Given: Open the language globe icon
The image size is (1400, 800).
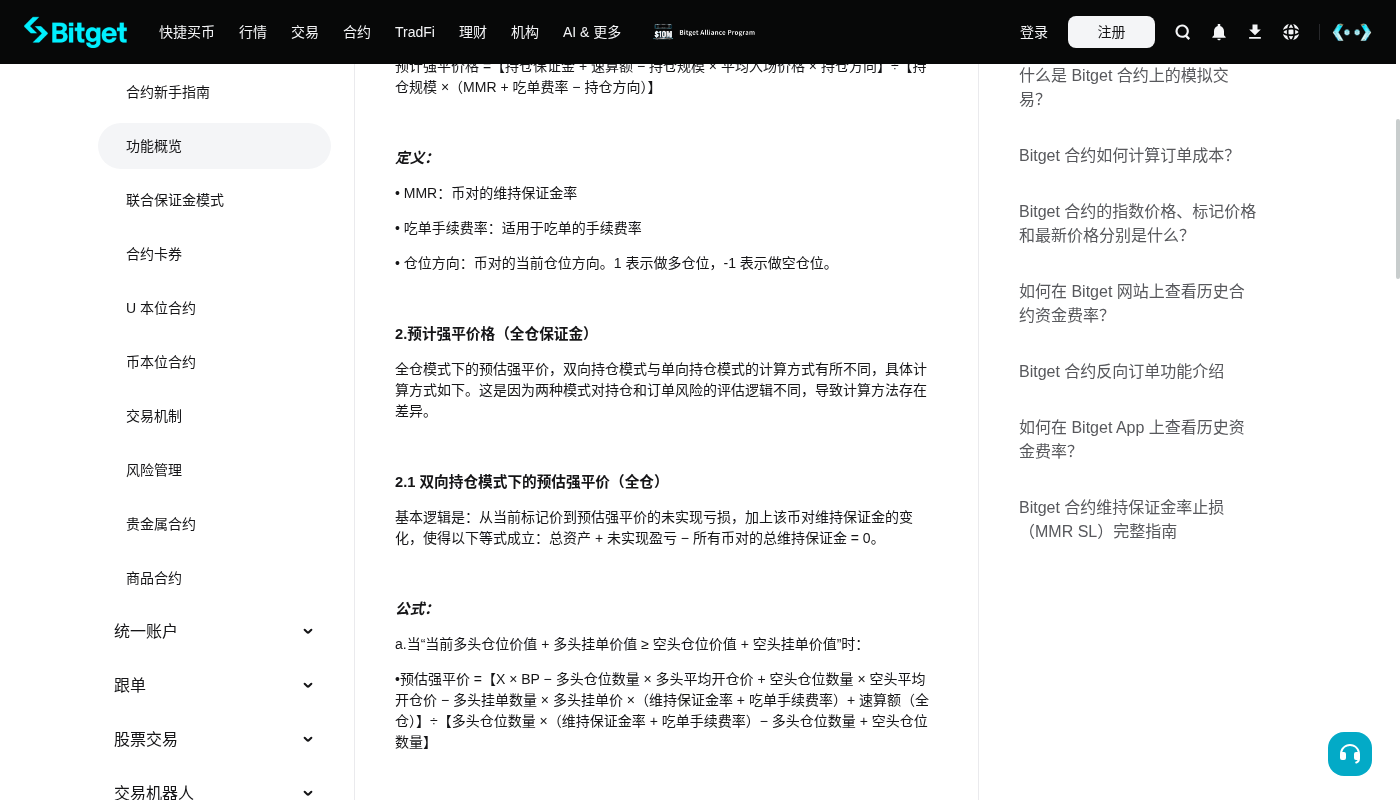Looking at the screenshot, I should click(x=1291, y=32).
